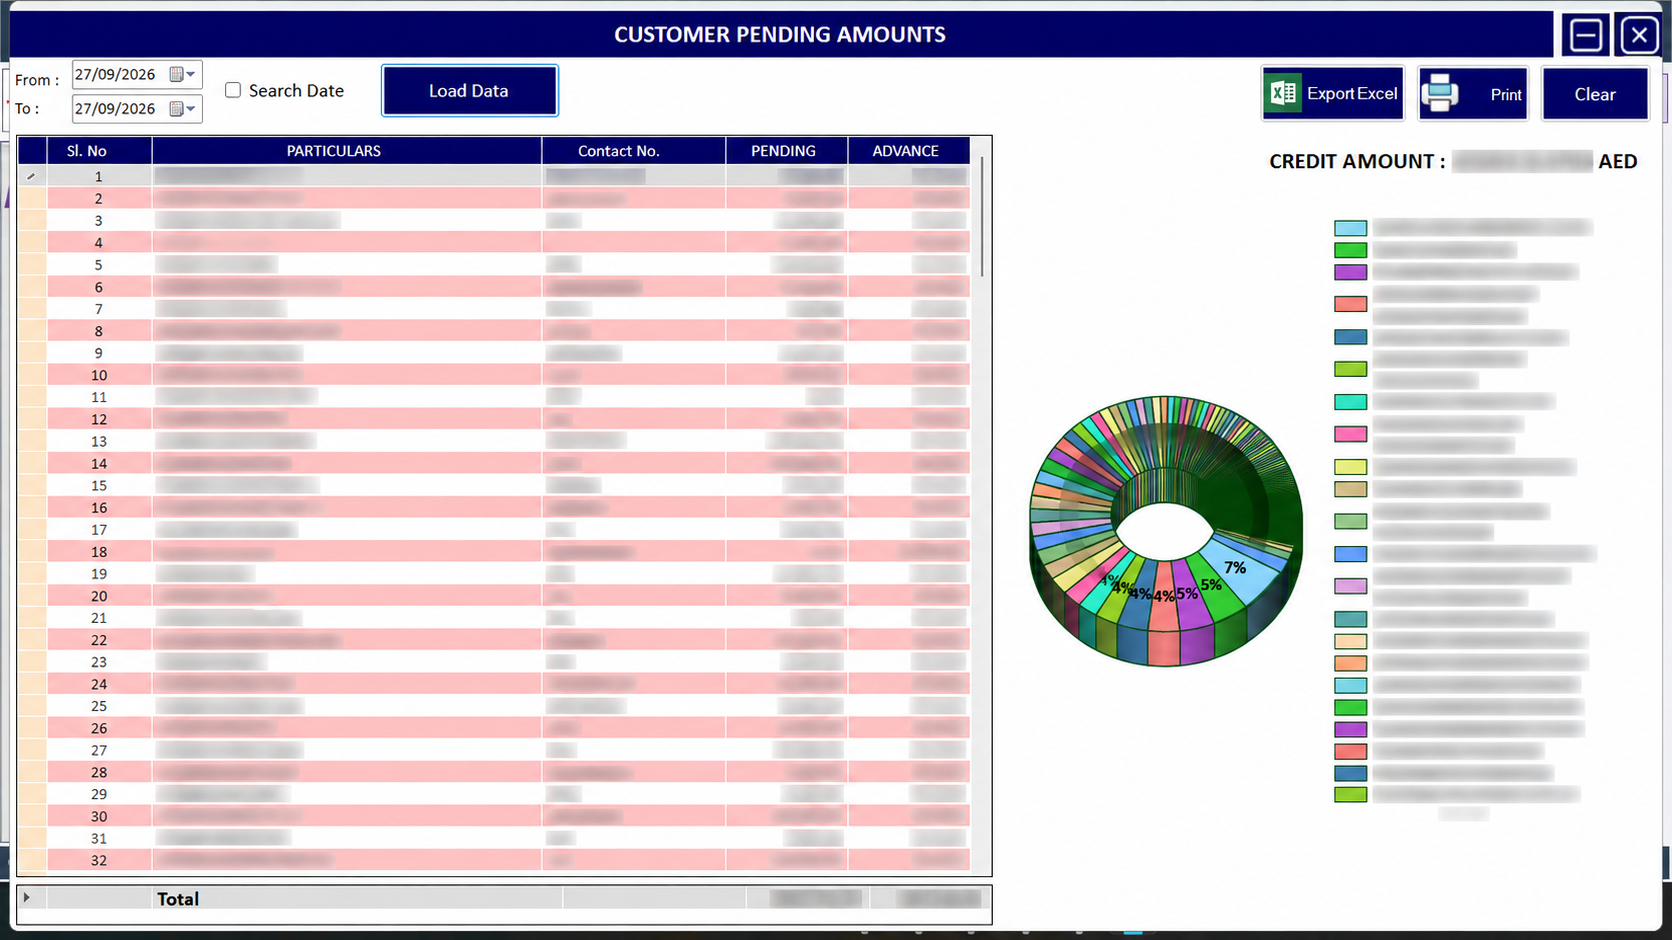Click the Total row arrow indicator
Screen dimensions: 1672x940
tap(27, 897)
